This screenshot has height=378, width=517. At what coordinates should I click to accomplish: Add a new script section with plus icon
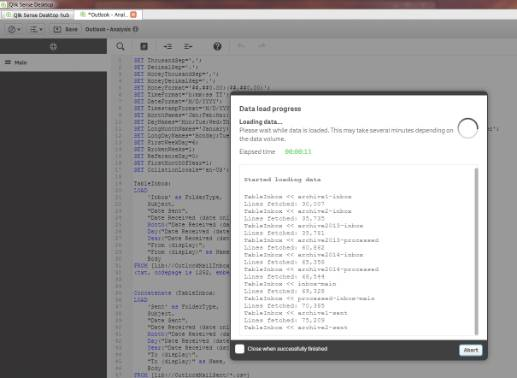pos(53,46)
